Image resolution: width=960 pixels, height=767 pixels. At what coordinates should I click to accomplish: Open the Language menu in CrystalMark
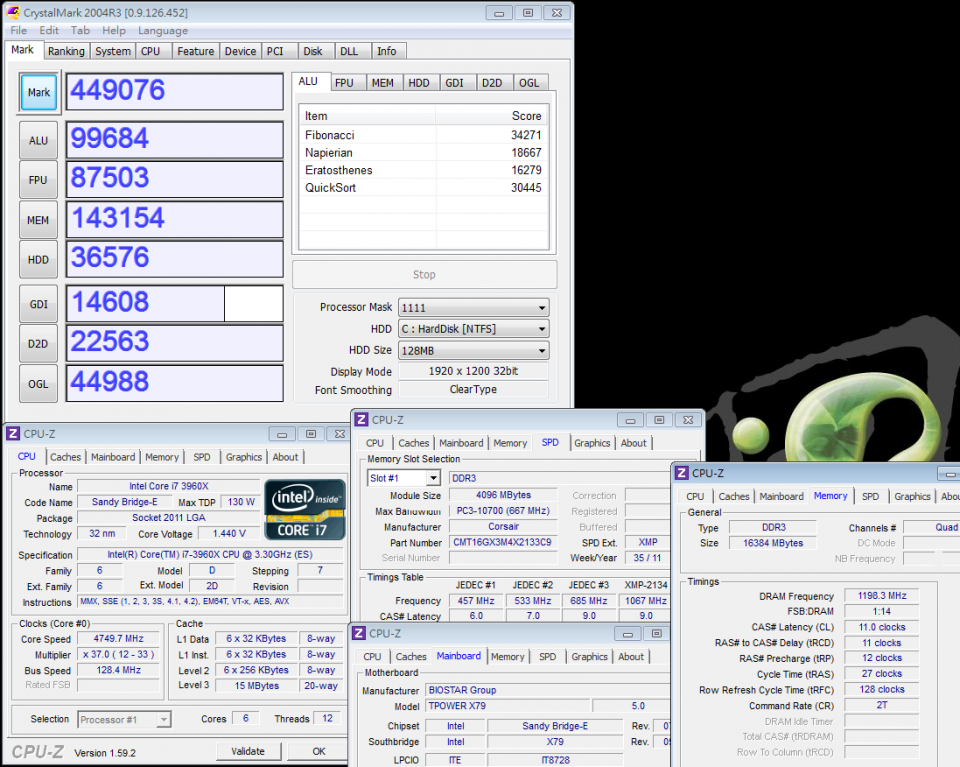pos(162,31)
